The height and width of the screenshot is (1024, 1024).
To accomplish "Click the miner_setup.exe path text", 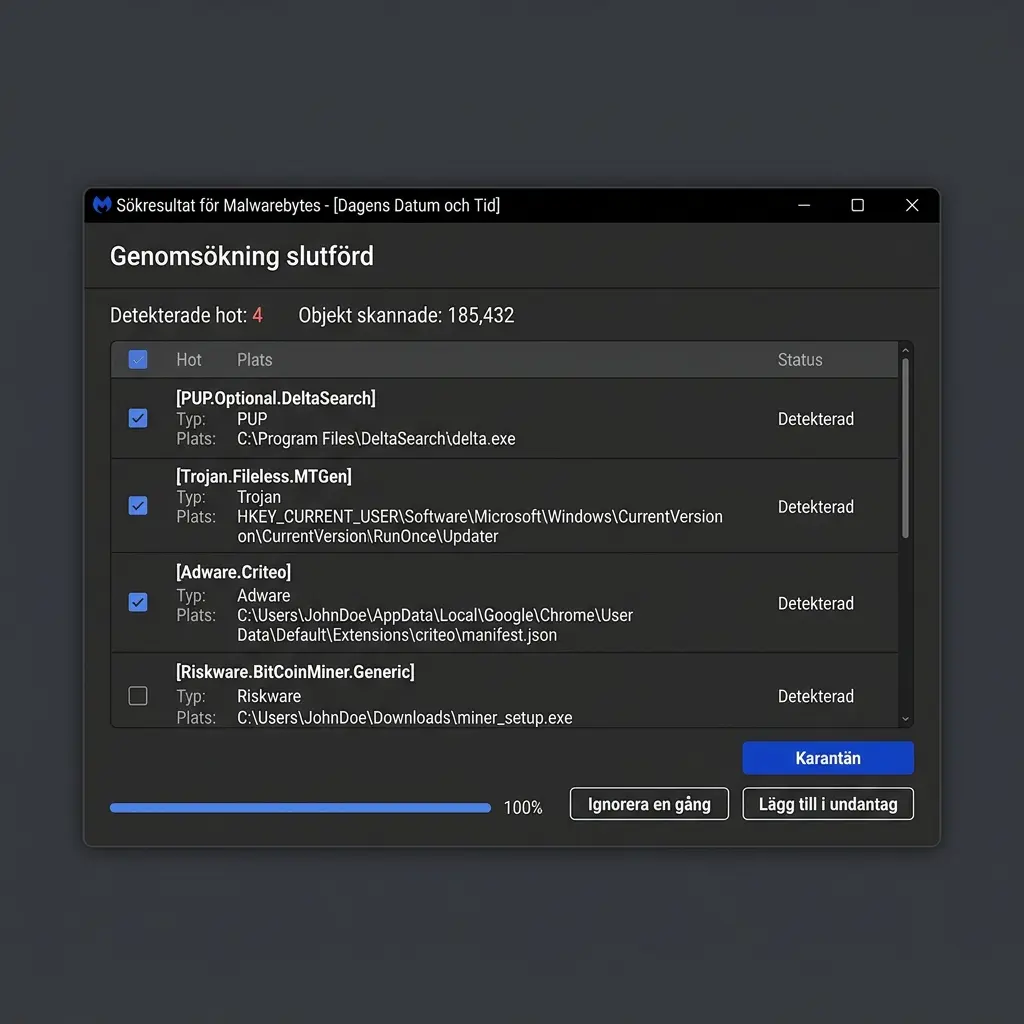I will pyautogui.click(x=405, y=718).
